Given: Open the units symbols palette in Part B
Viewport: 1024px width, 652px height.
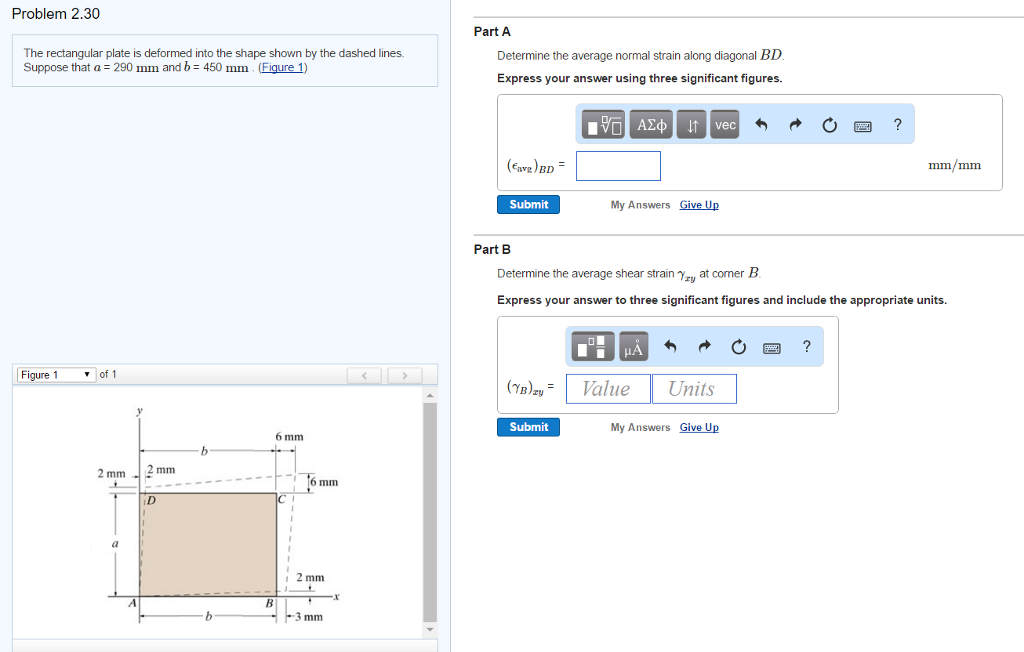Looking at the screenshot, I should [x=633, y=347].
